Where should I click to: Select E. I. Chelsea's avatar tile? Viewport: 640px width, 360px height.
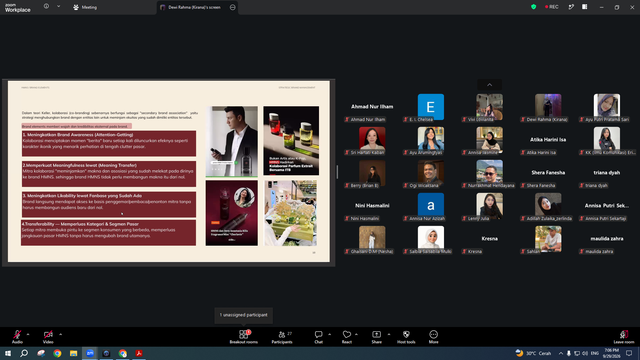[x=431, y=107]
